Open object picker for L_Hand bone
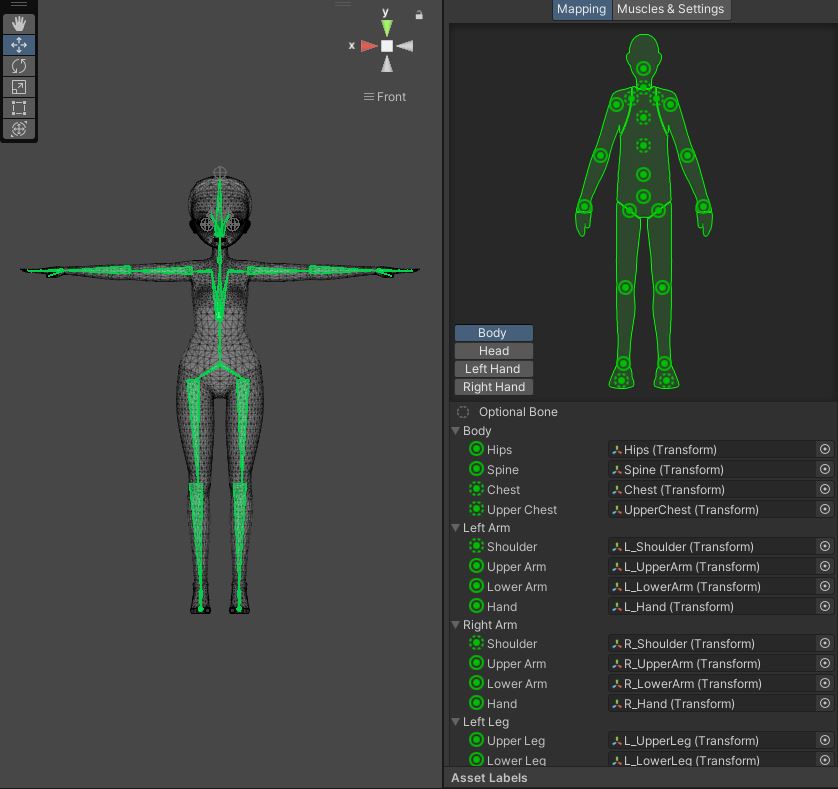This screenshot has height=789, width=838. tap(825, 607)
